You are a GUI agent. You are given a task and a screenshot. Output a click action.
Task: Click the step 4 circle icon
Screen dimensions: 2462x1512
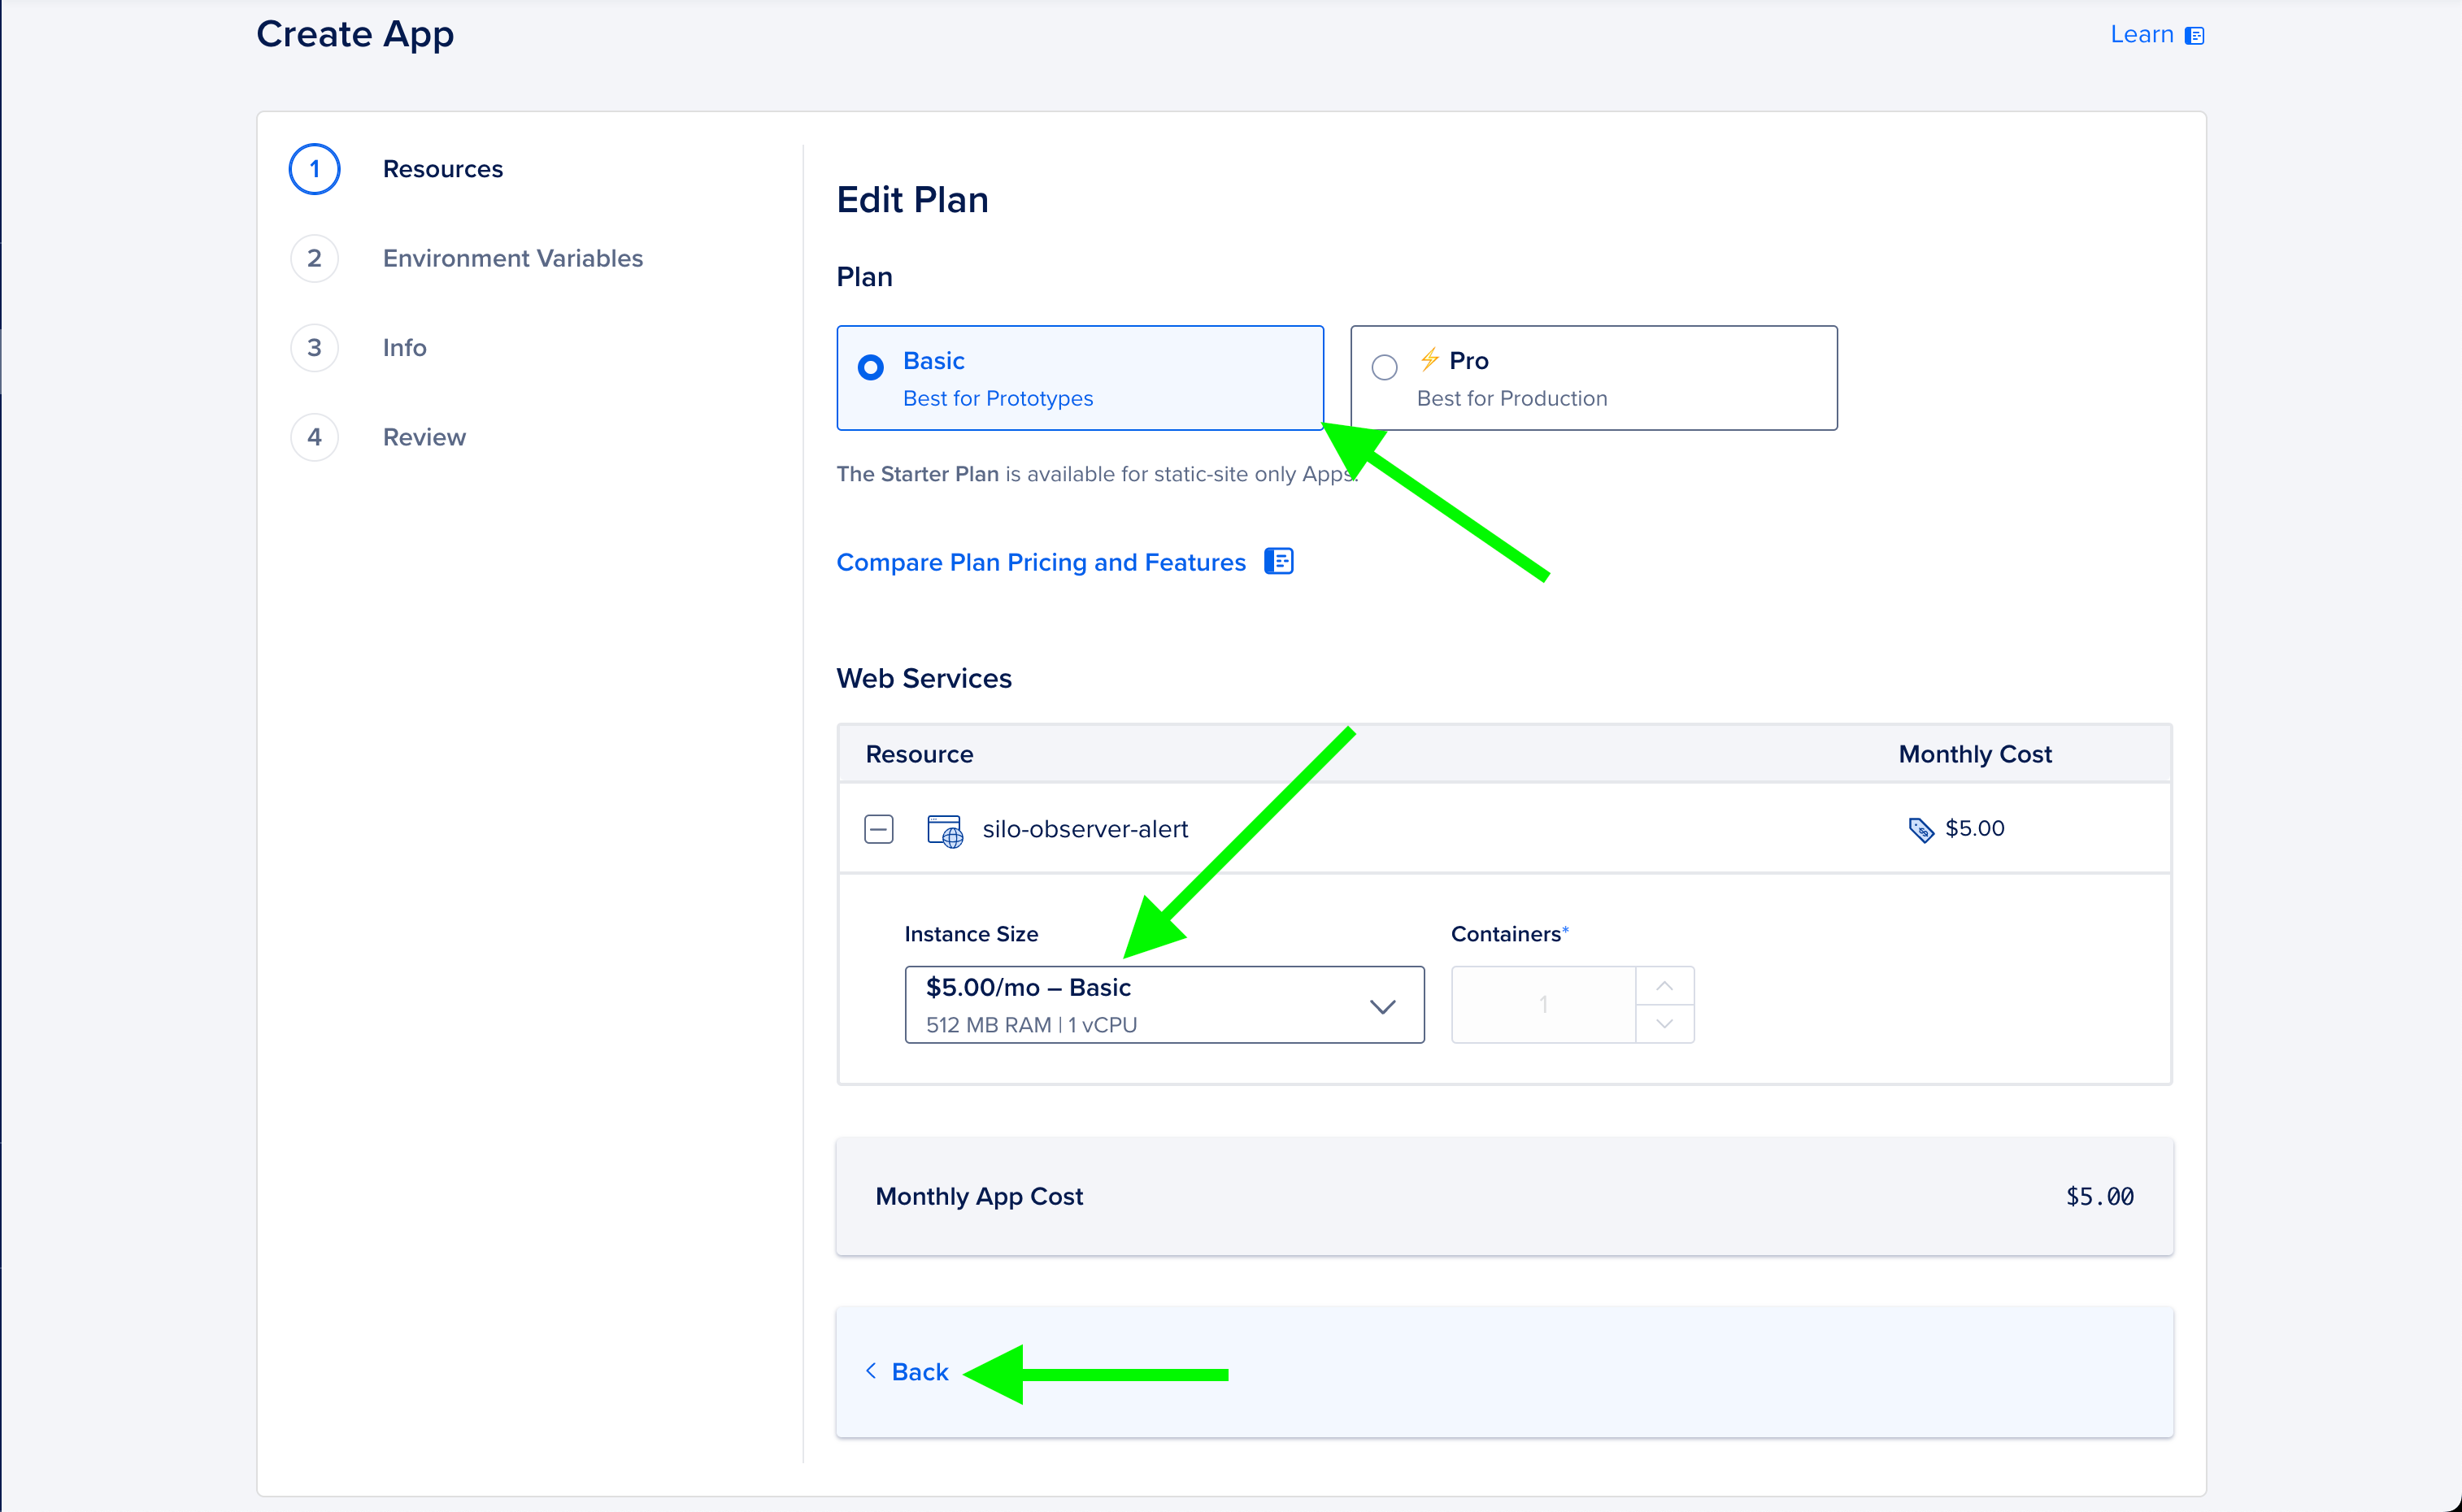pyautogui.click(x=314, y=437)
